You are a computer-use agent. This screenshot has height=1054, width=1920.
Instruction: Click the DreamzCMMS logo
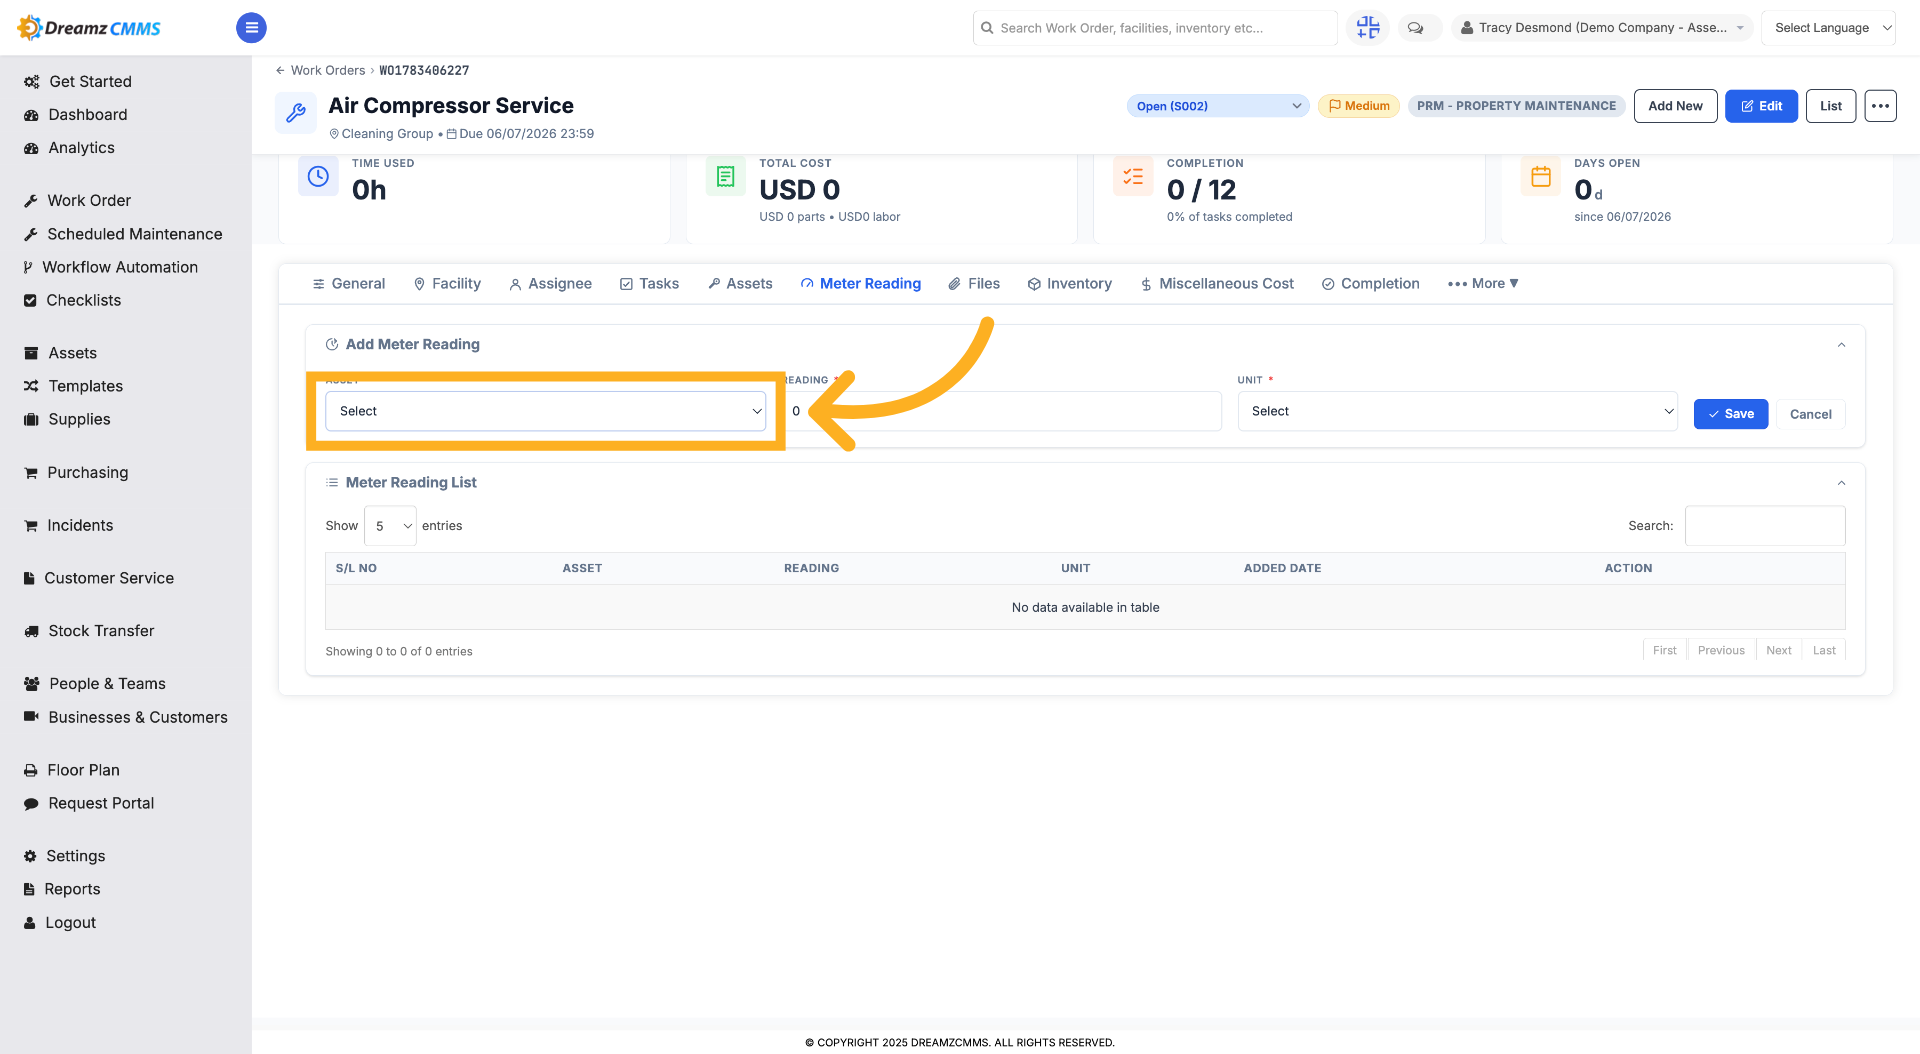coord(90,28)
